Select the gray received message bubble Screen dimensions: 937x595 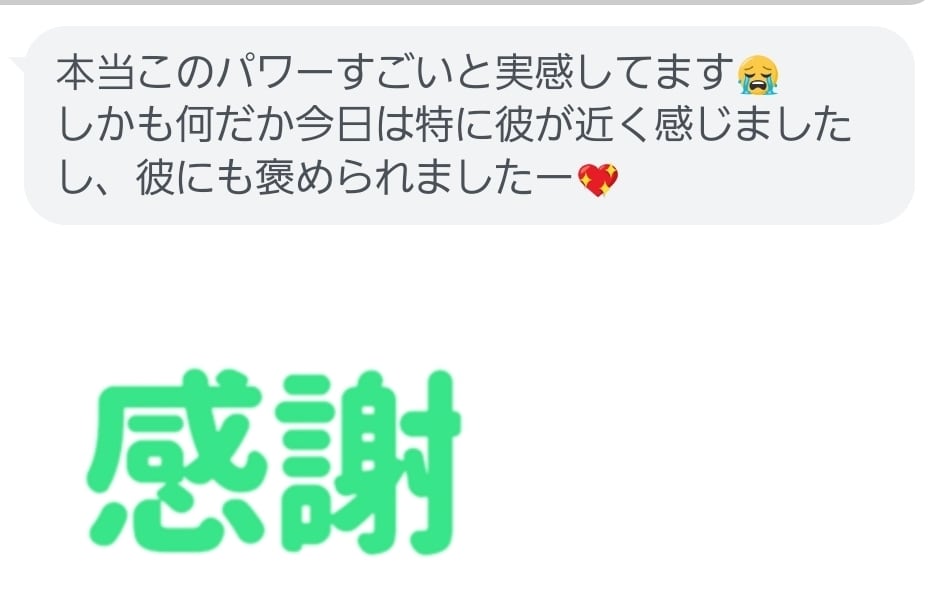pos(469,125)
